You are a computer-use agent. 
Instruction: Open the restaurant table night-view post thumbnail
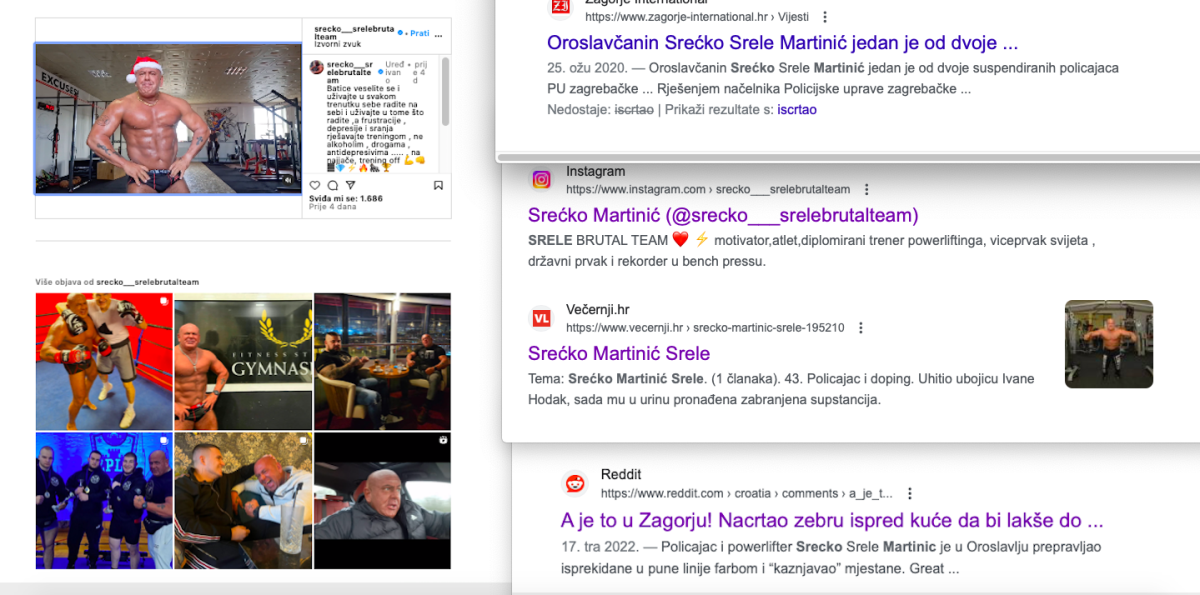tap(382, 361)
